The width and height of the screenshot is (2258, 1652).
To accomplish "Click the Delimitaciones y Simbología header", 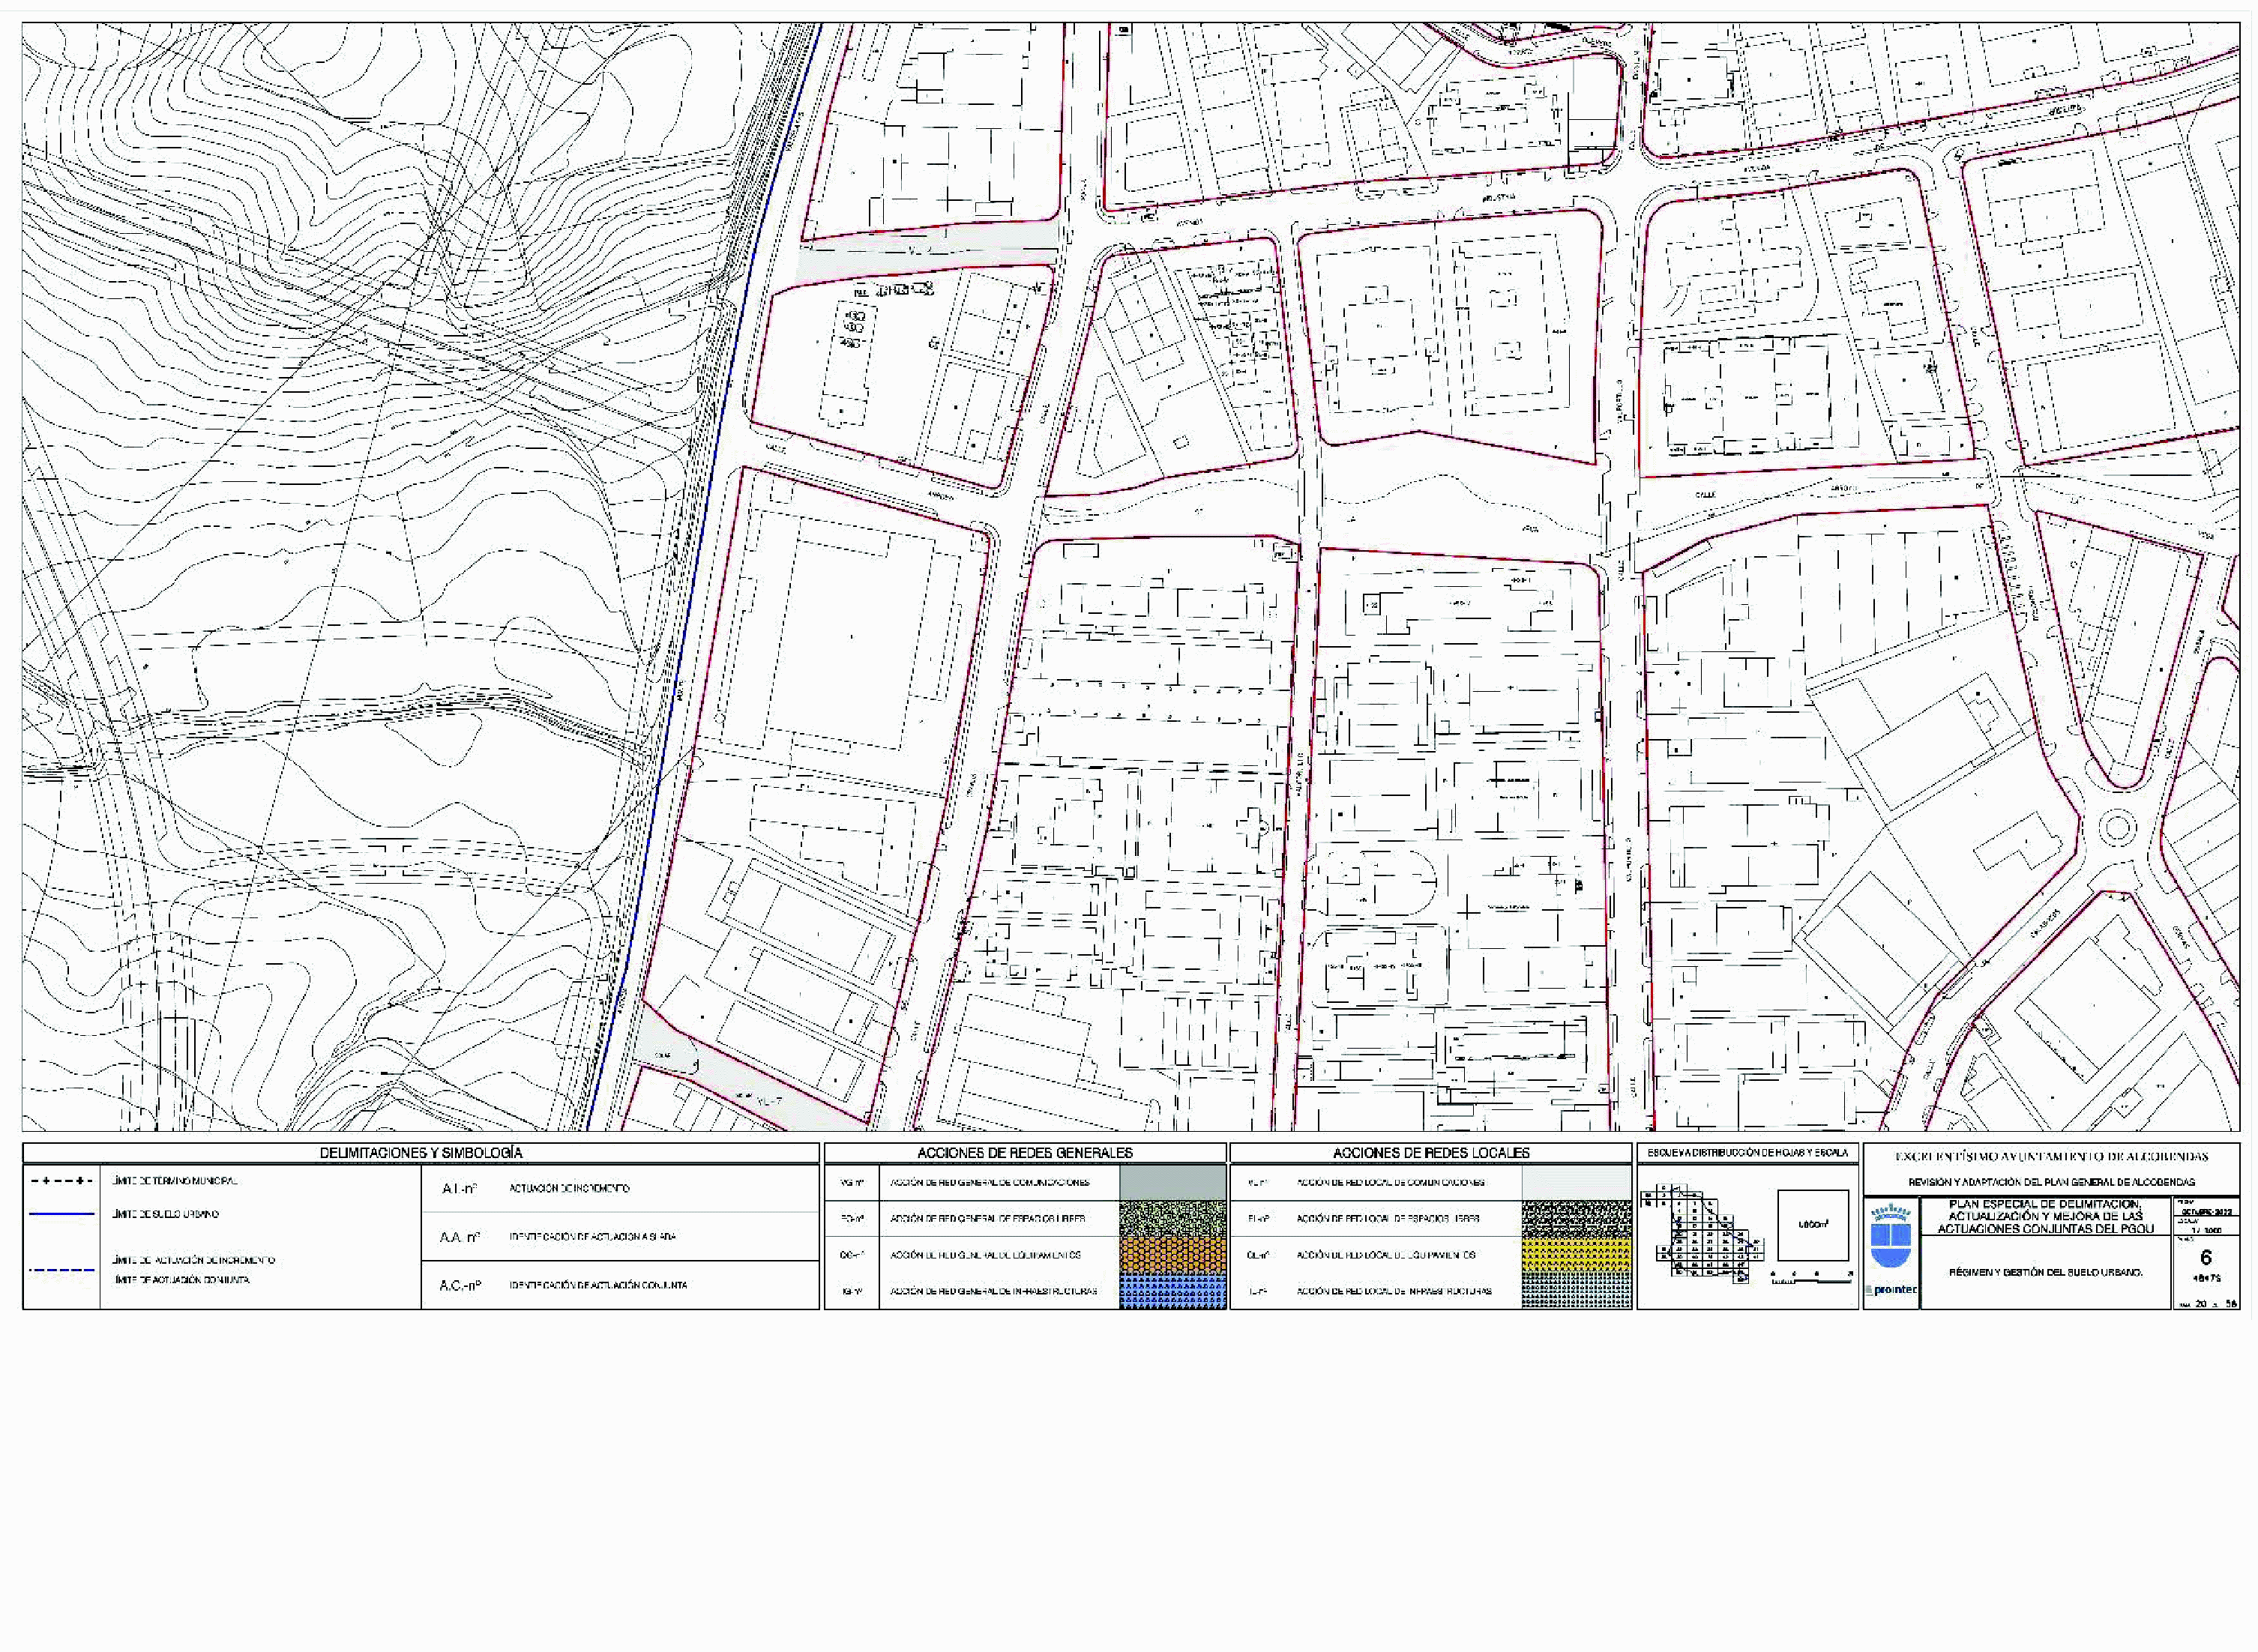I will point(421,1153).
